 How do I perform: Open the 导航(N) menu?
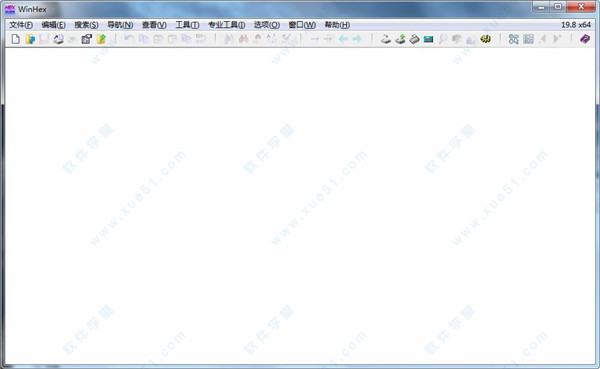[x=120, y=25]
